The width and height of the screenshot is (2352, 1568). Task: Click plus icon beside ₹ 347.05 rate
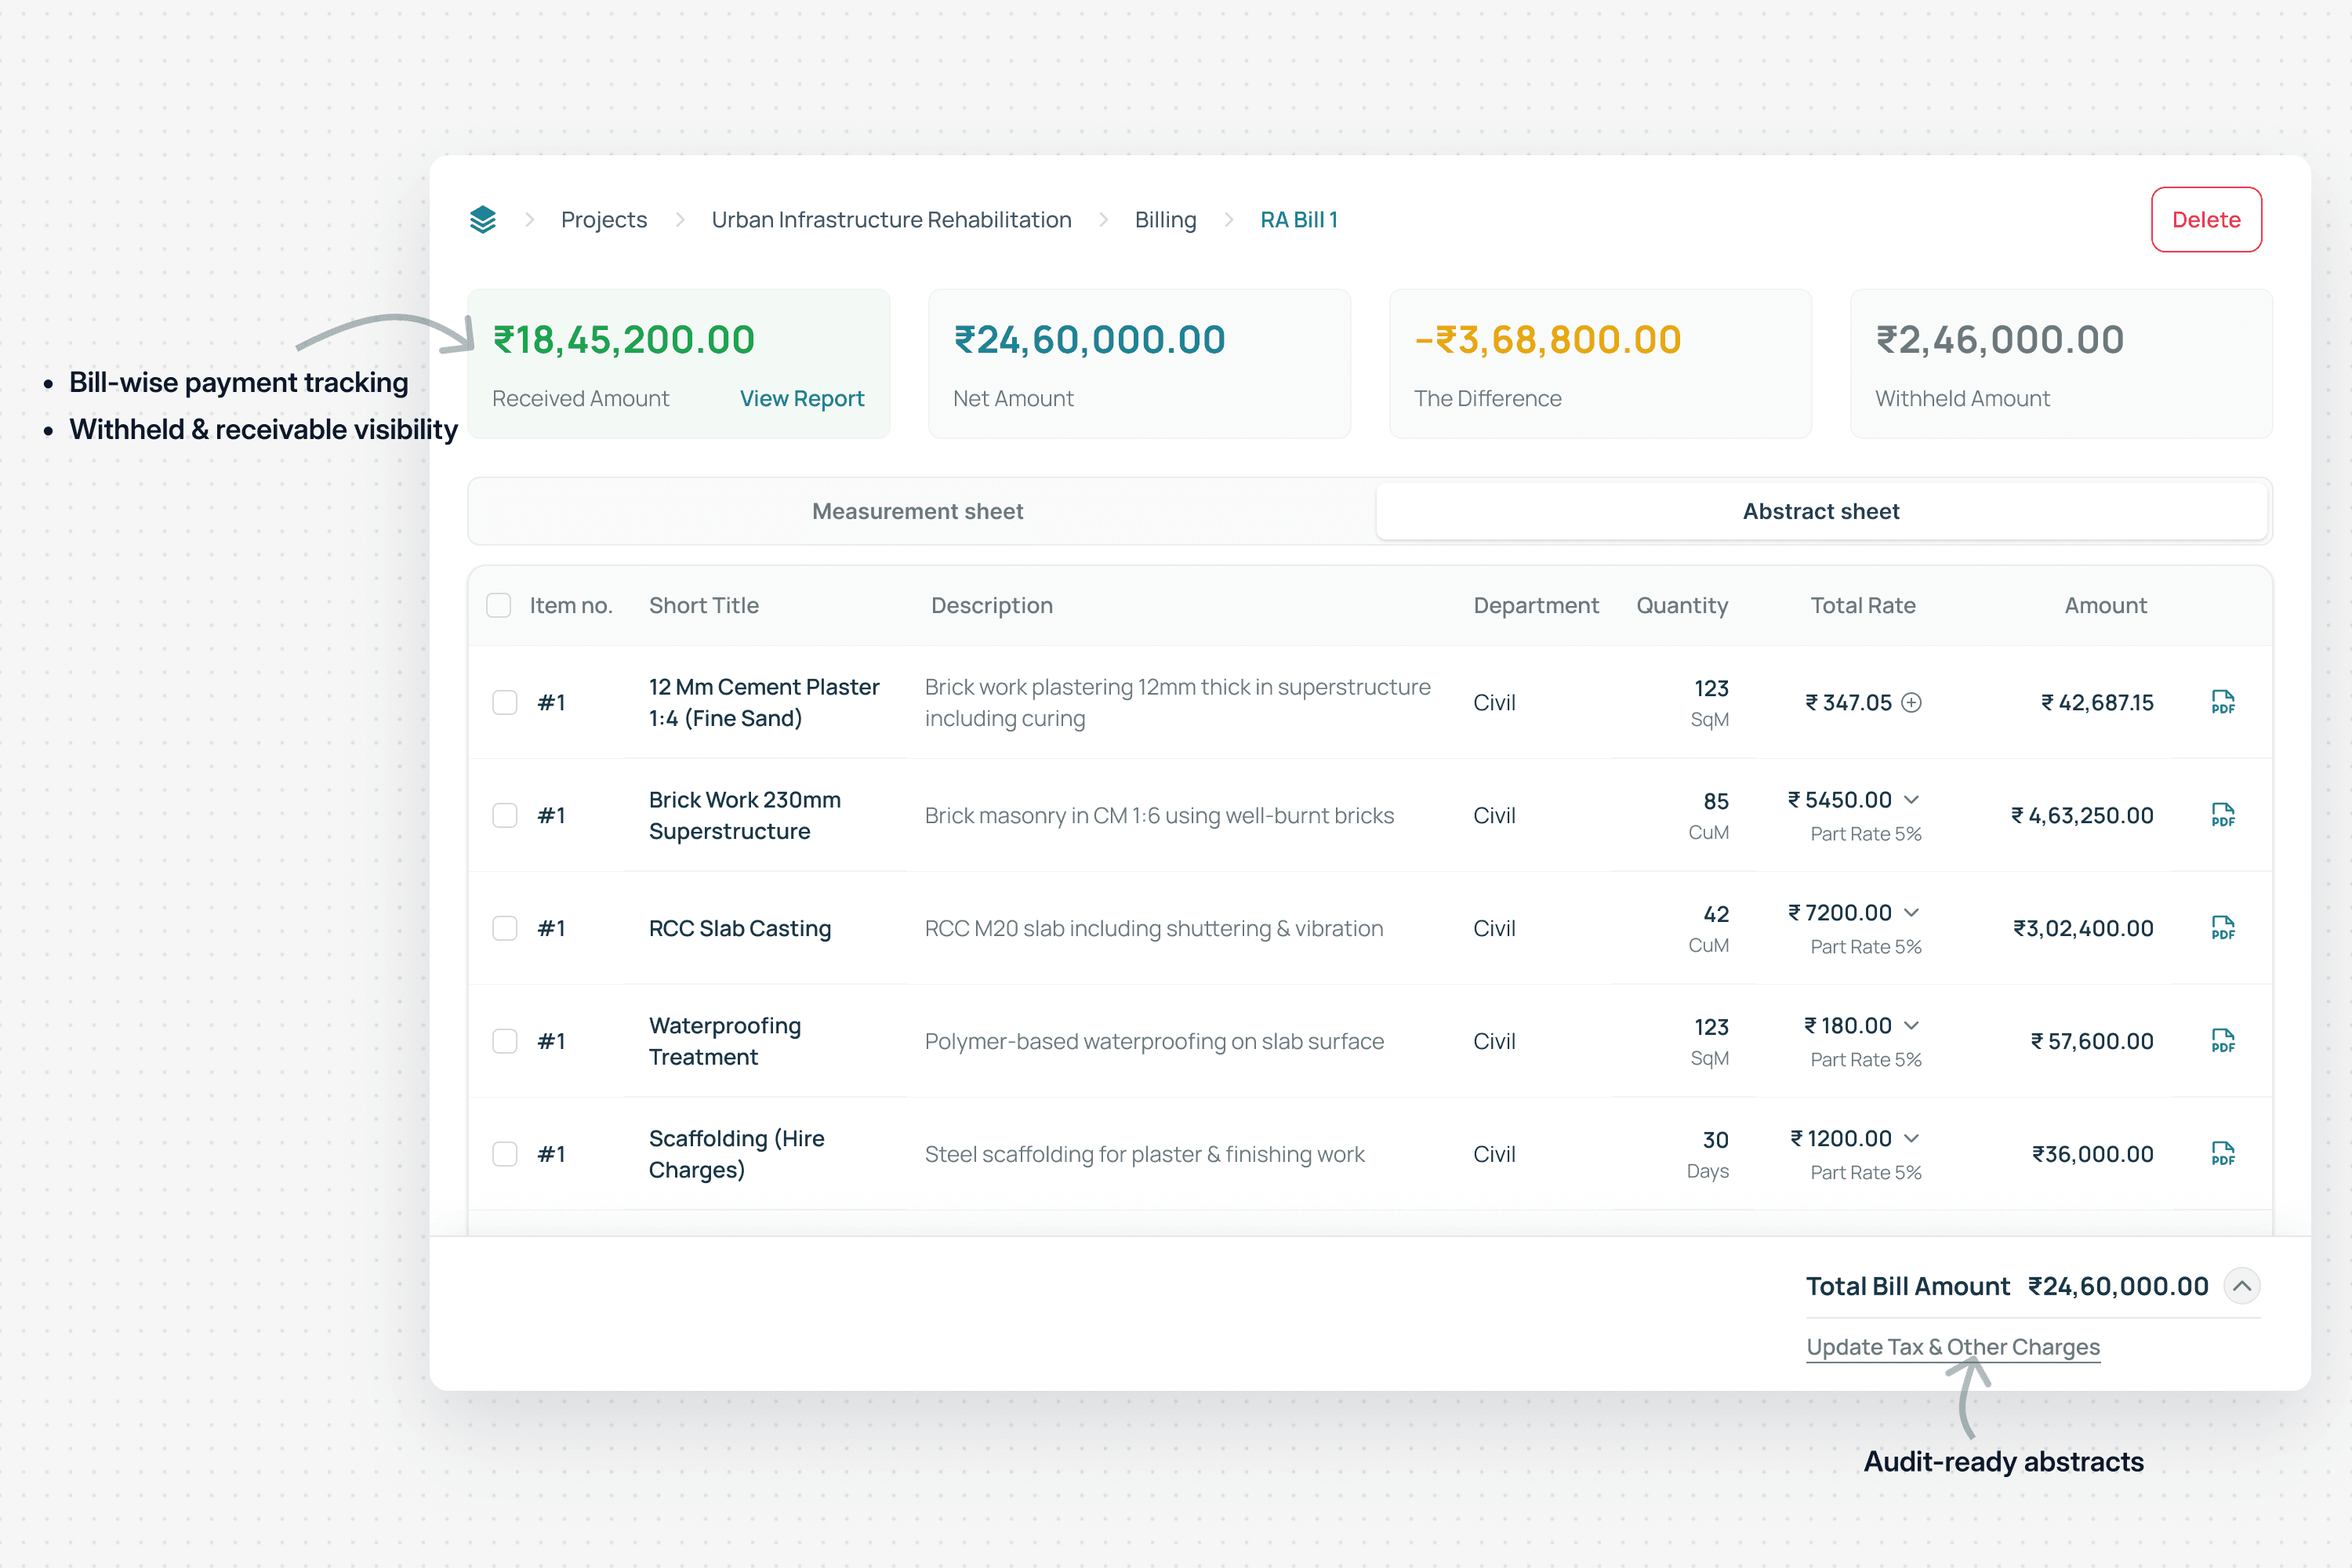(x=1911, y=702)
